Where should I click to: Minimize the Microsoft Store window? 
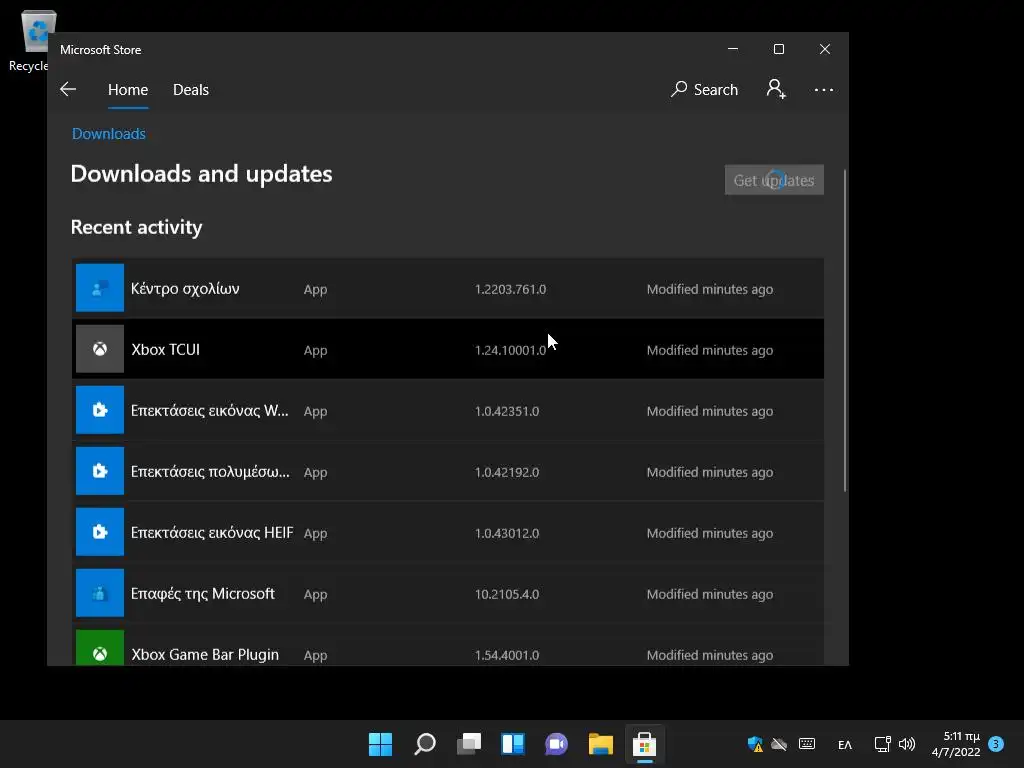pos(733,49)
